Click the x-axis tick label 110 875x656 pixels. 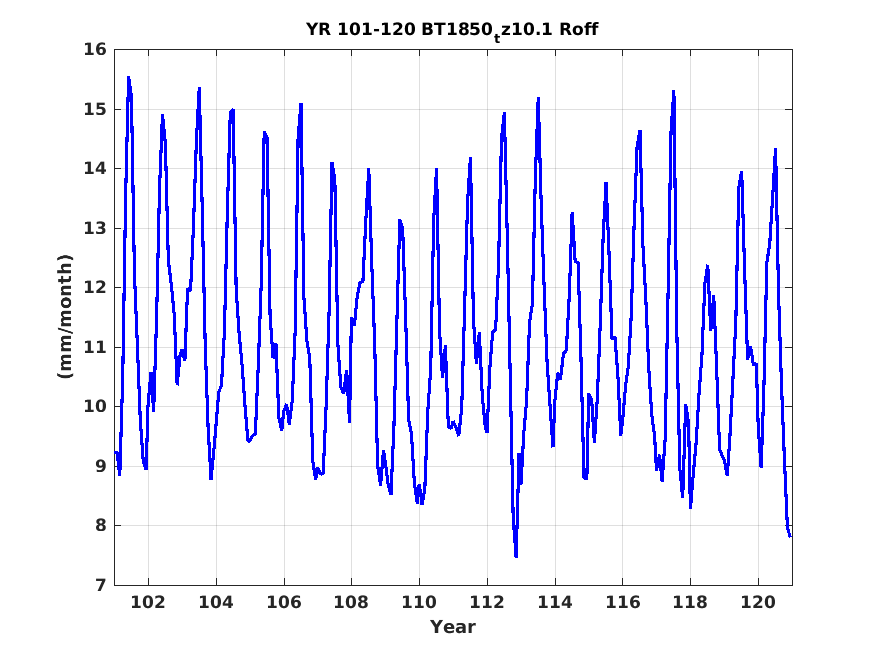click(419, 602)
